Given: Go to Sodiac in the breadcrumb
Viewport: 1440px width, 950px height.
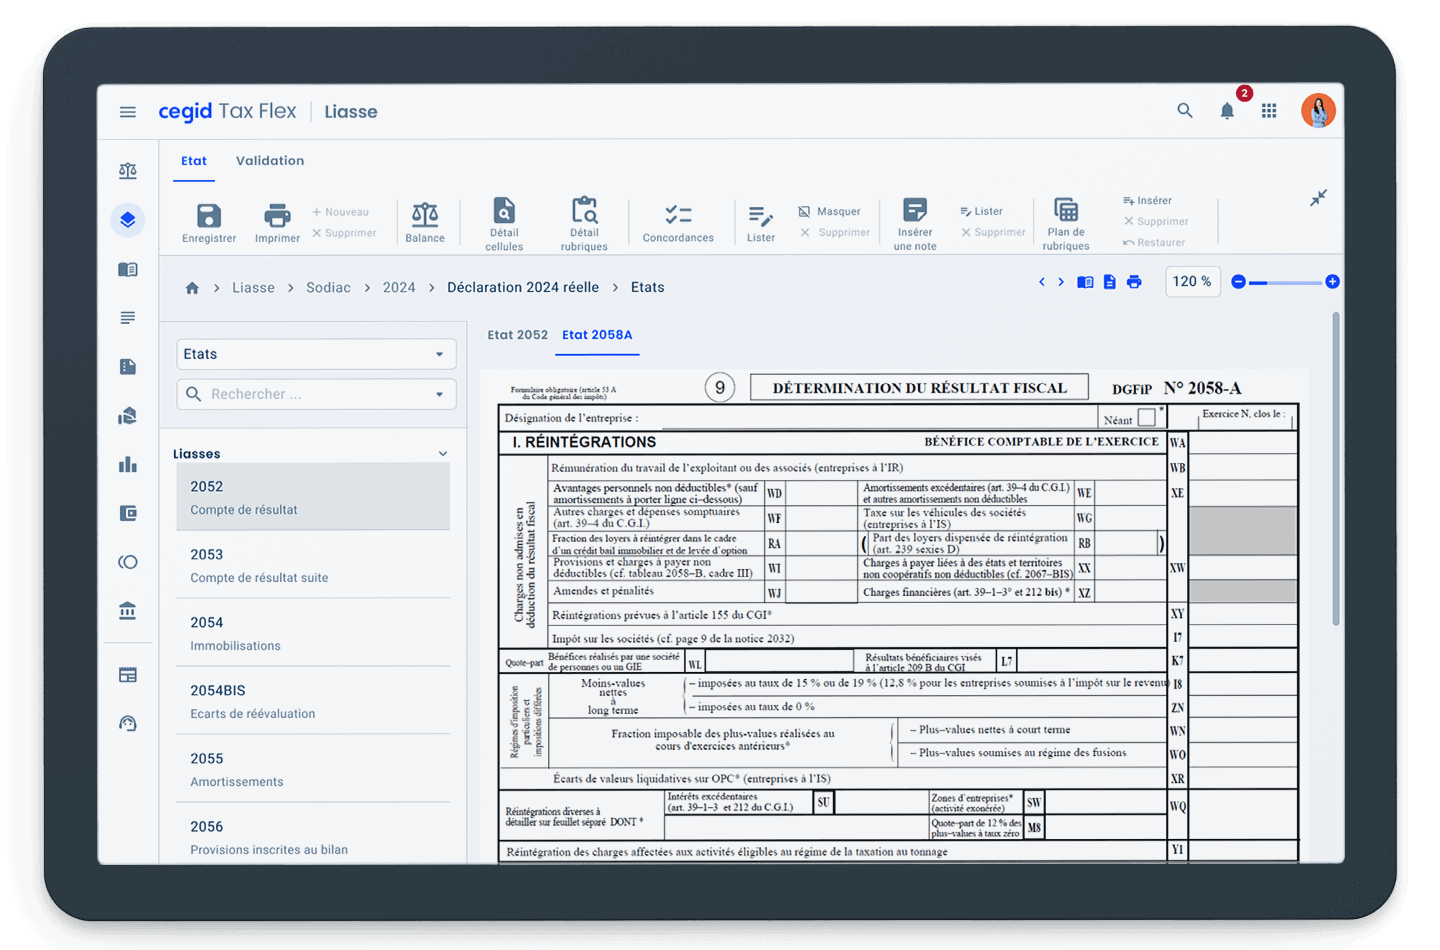Looking at the screenshot, I should pyautogui.click(x=328, y=288).
